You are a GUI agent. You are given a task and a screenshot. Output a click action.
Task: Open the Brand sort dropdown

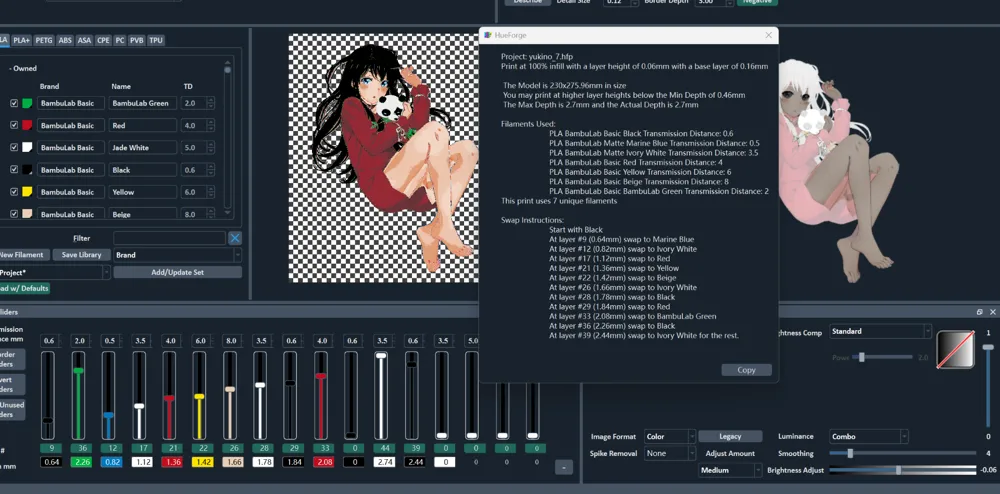click(178, 255)
